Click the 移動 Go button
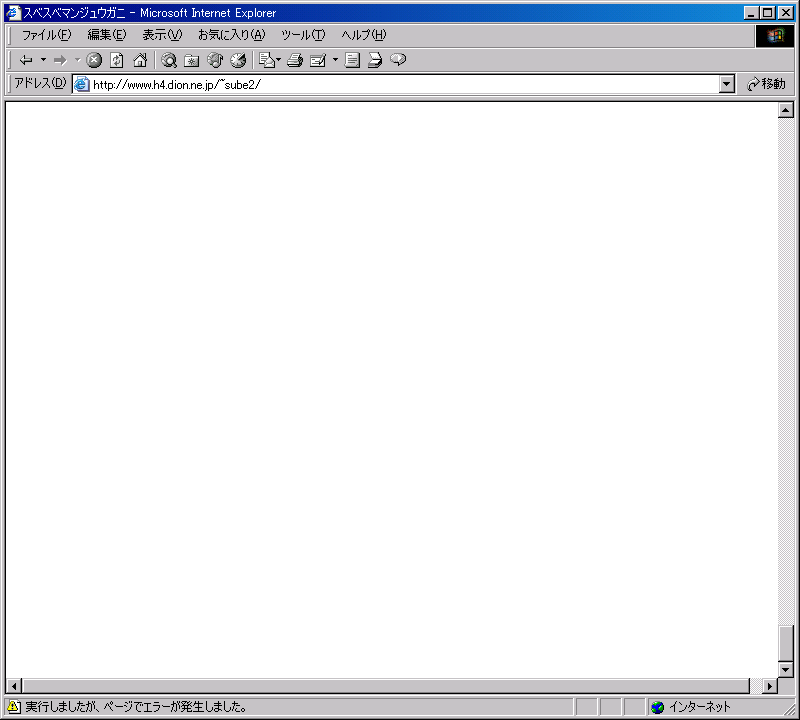 point(766,84)
